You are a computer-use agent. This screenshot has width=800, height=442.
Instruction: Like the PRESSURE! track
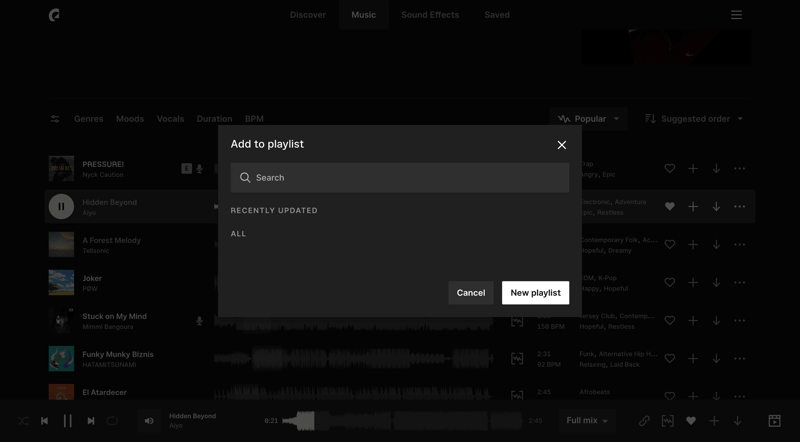pos(670,168)
